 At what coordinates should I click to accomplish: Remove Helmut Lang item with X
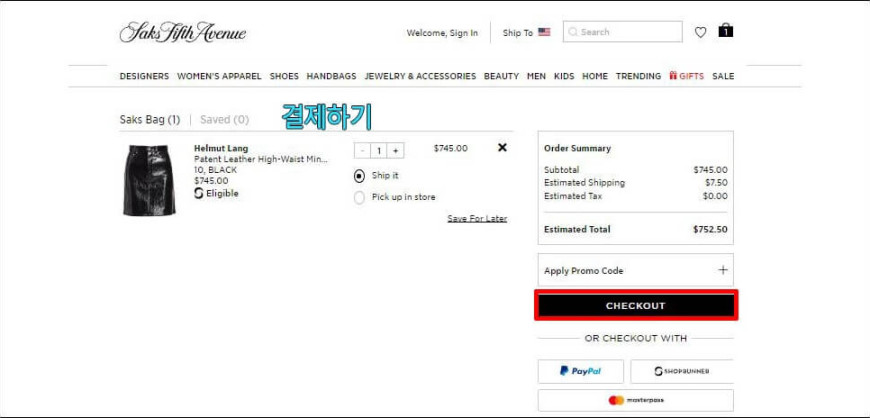pos(502,148)
